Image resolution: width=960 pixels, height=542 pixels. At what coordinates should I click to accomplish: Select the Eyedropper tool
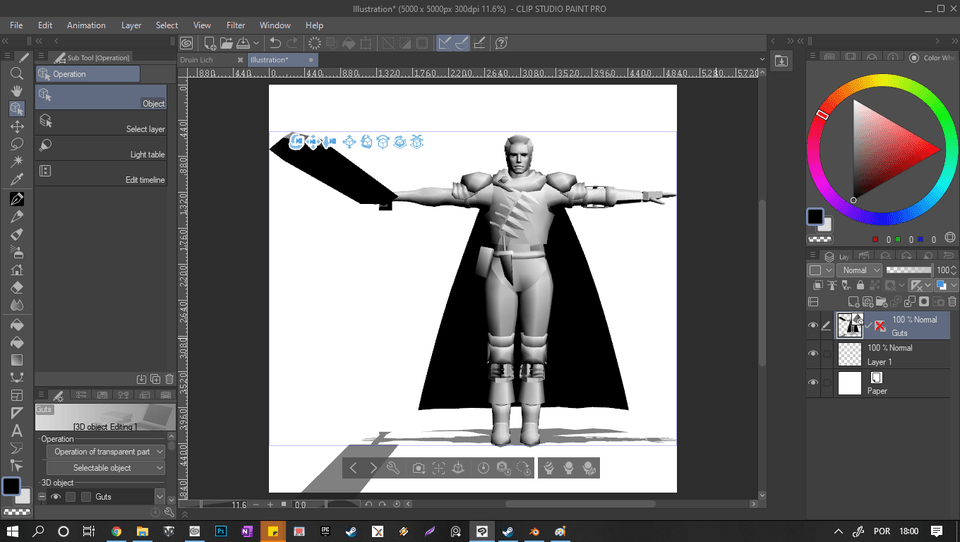(x=17, y=179)
